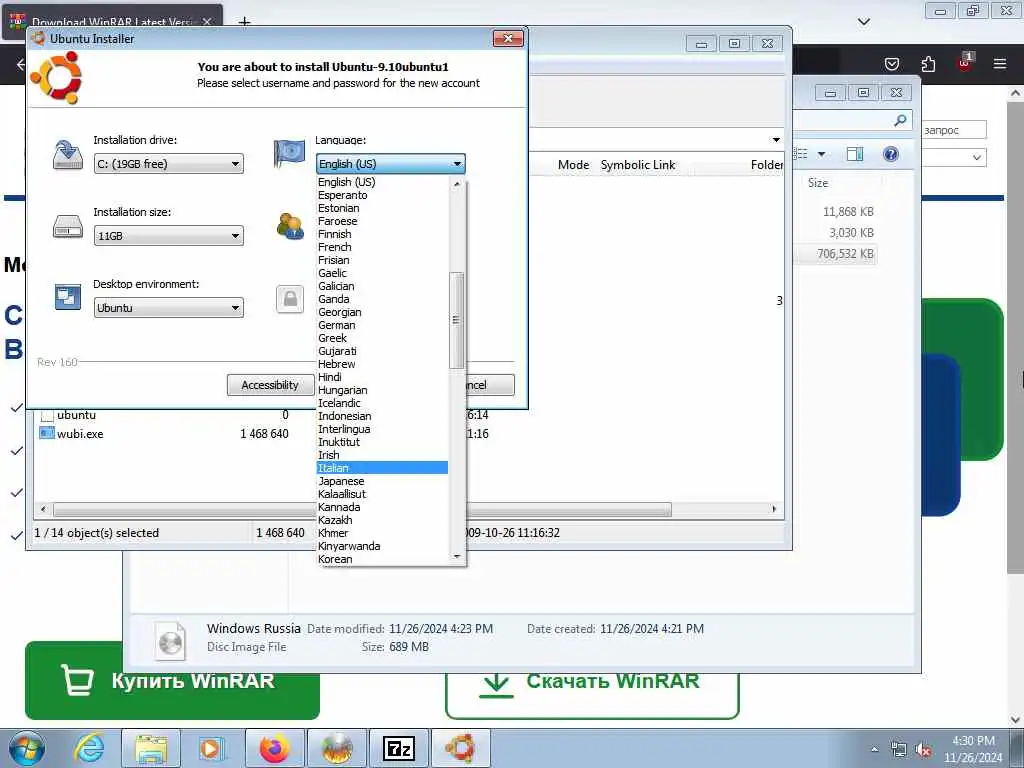The height and width of the screenshot is (768, 1024).
Task: Open Windows Media Player taskbar icon
Action: point(212,748)
